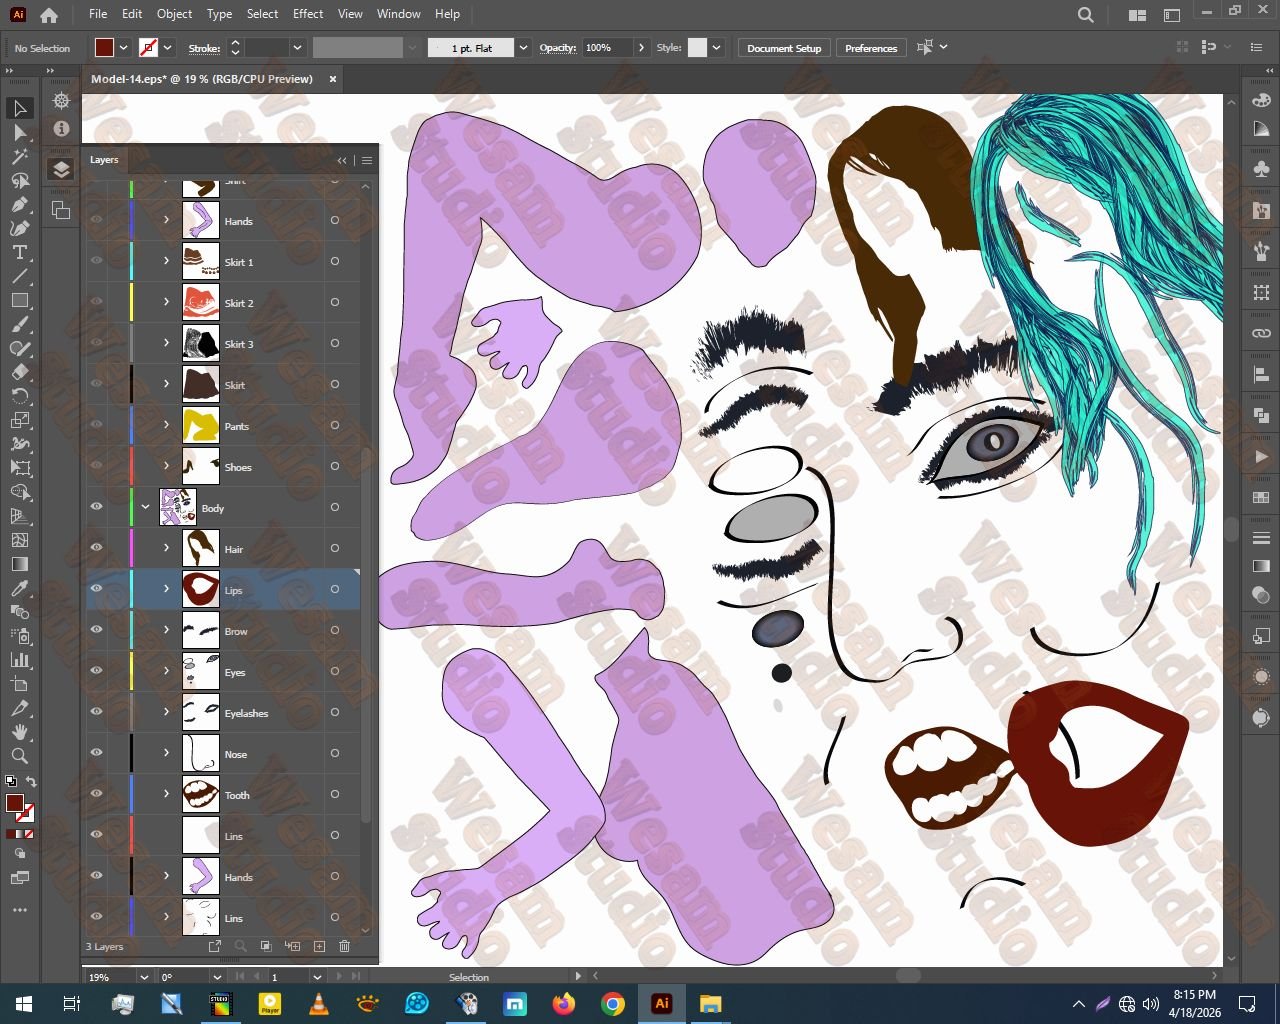The width and height of the screenshot is (1280, 1024).
Task: Choose the Rectangle tool
Action: pyautogui.click(x=20, y=300)
